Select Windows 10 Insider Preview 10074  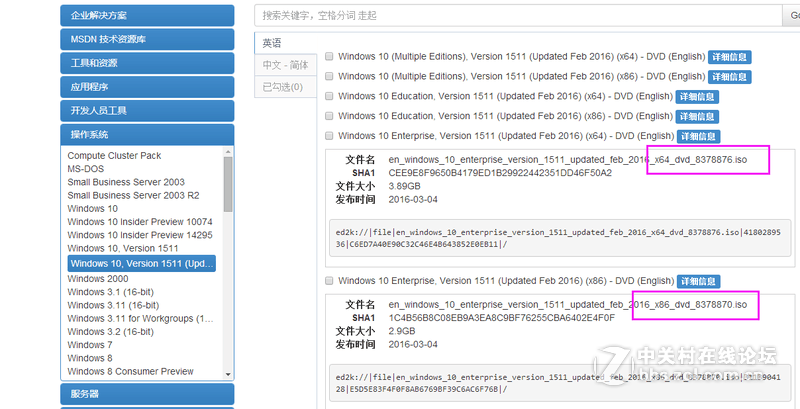click(140, 222)
